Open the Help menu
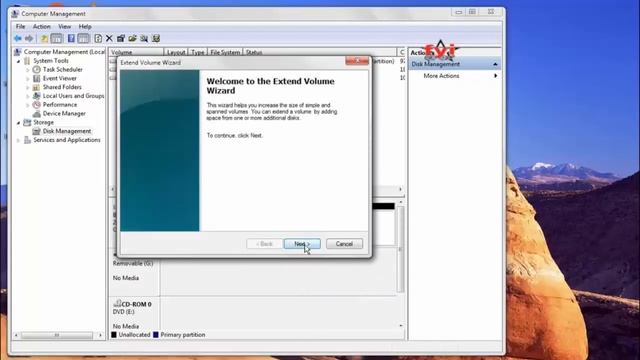The width and height of the screenshot is (640, 360). [x=85, y=27]
